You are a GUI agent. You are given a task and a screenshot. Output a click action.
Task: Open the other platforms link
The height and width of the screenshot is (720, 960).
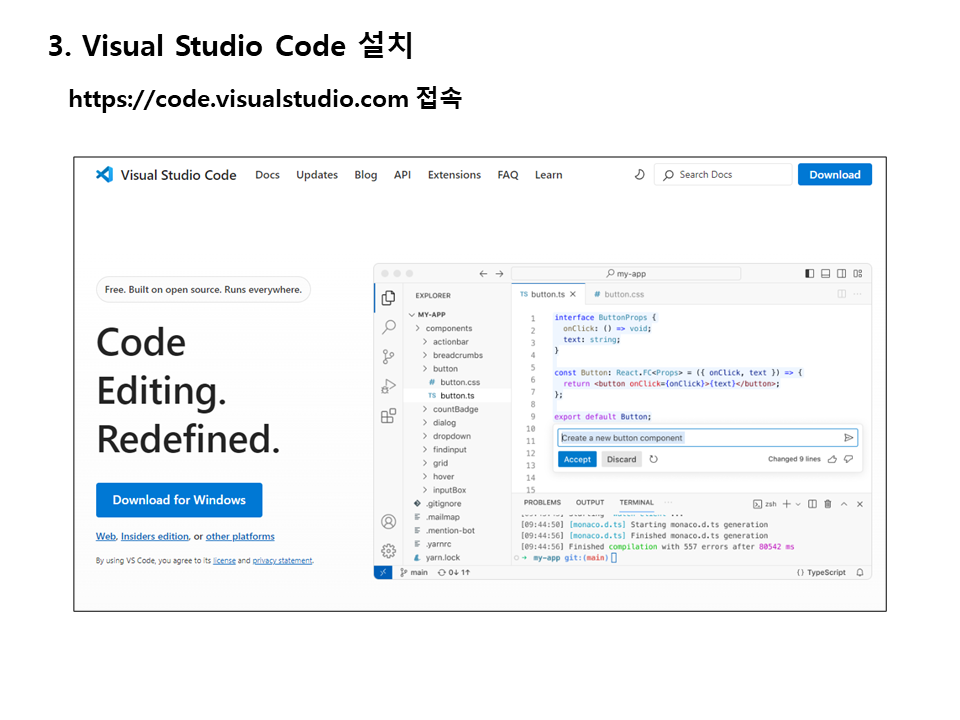[x=240, y=536]
